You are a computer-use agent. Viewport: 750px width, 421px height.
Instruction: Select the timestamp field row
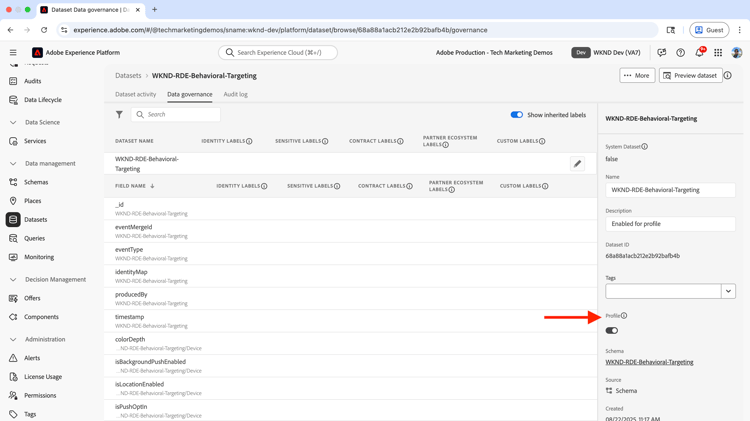pos(350,321)
